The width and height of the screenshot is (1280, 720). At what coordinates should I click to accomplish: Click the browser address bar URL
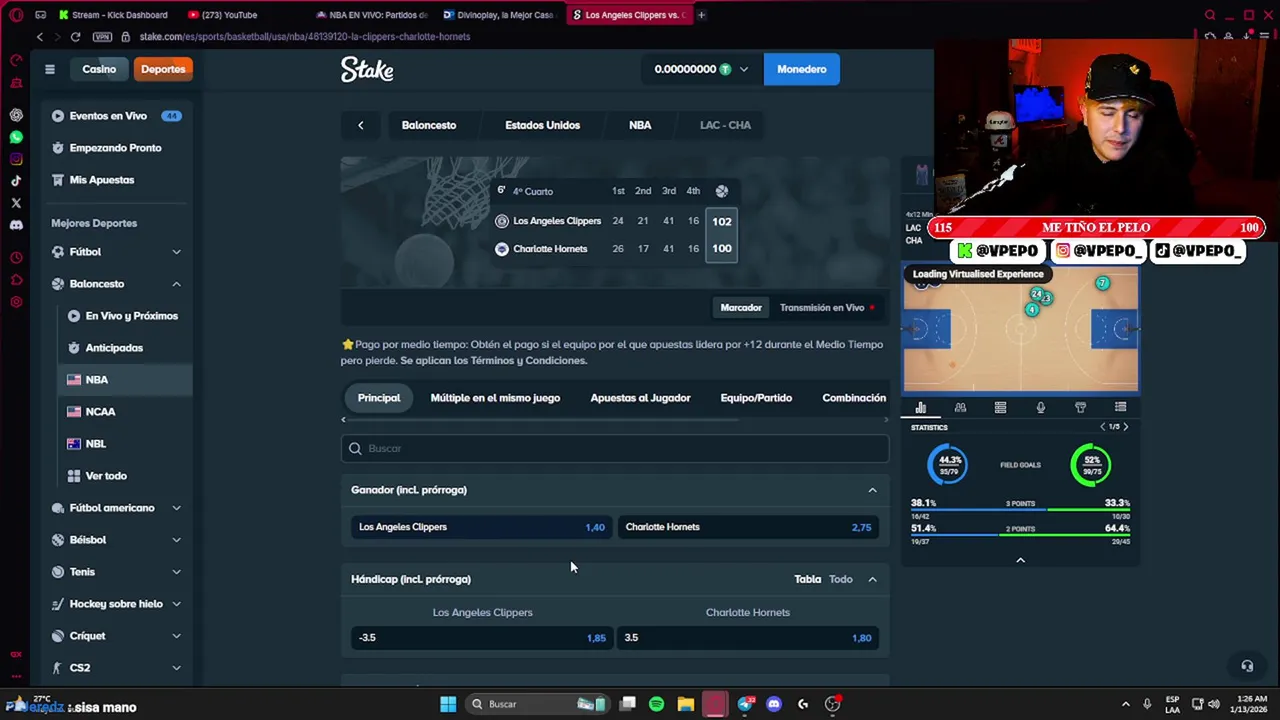[x=304, y=37]
